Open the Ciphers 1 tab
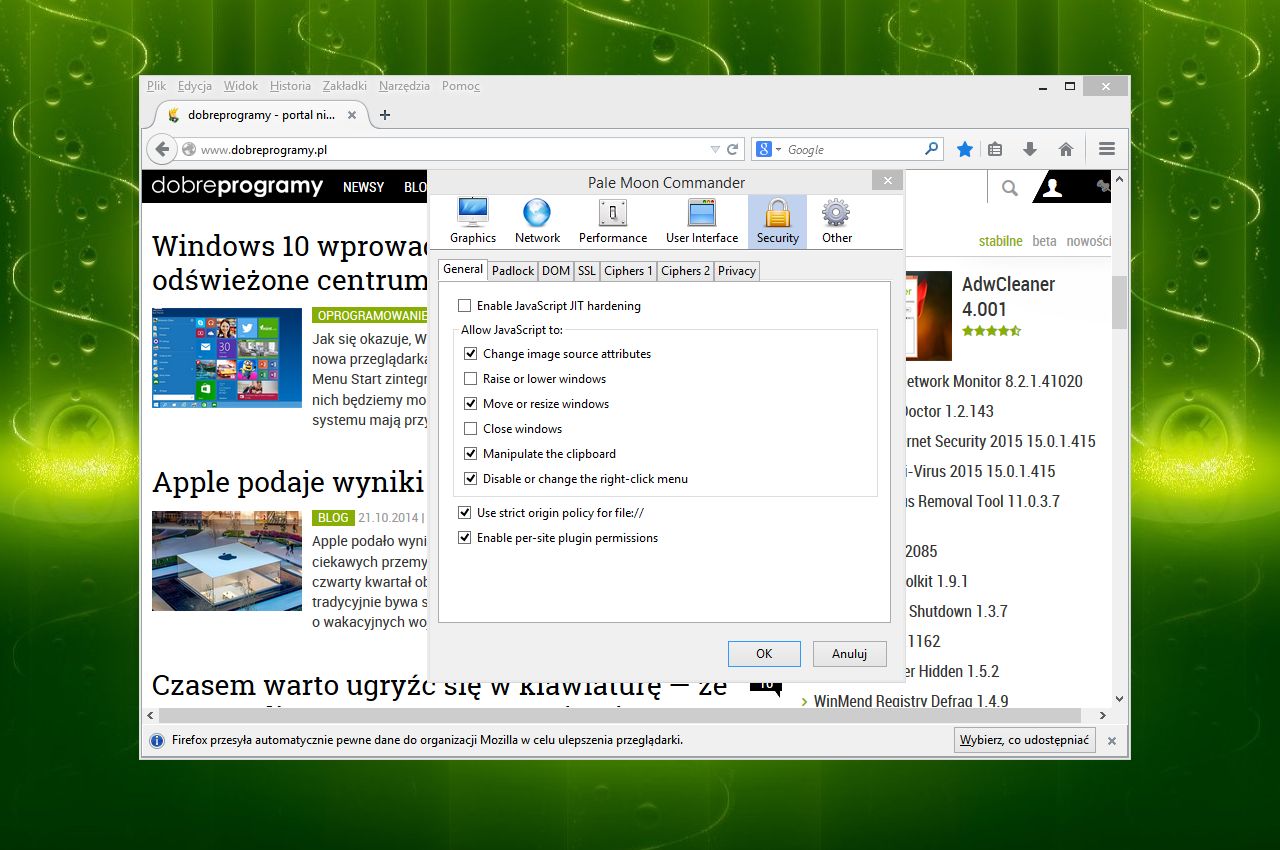Image resolution: width=1280 pixels, height=850 pixels. coord(628,271)
